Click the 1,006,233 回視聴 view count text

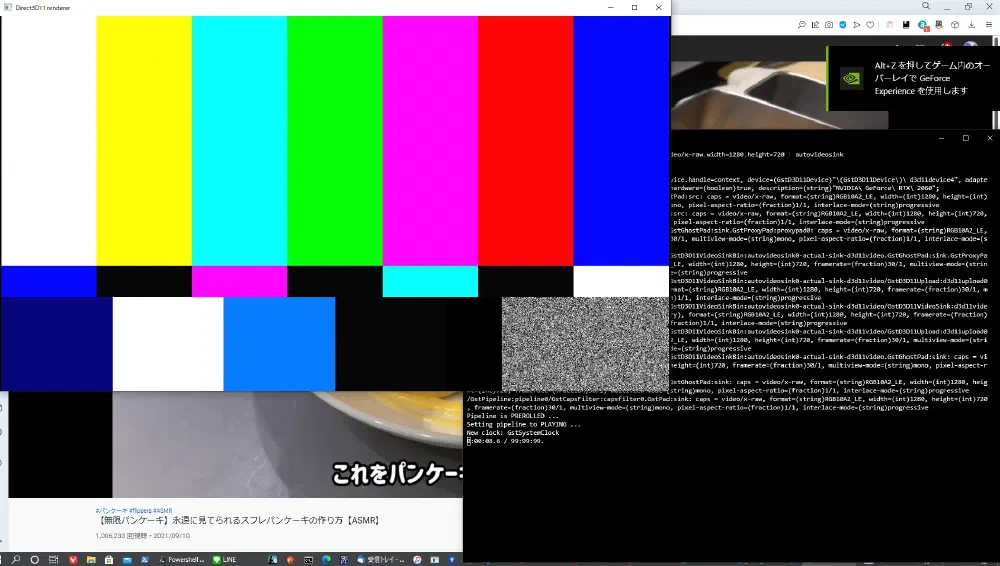(x=121, y=536)
